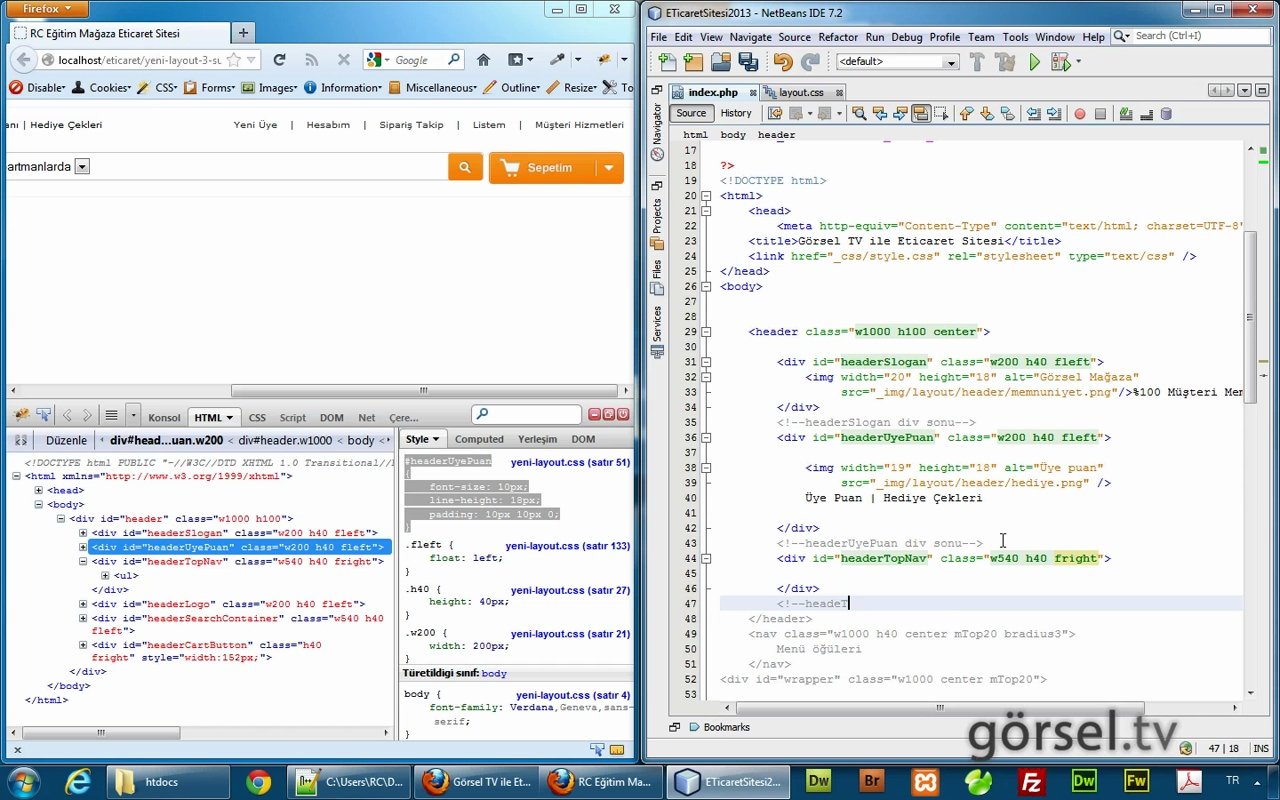Open htdocs folder in taskbar
This screenshot has height=800, width=1280.
(167, 781)
